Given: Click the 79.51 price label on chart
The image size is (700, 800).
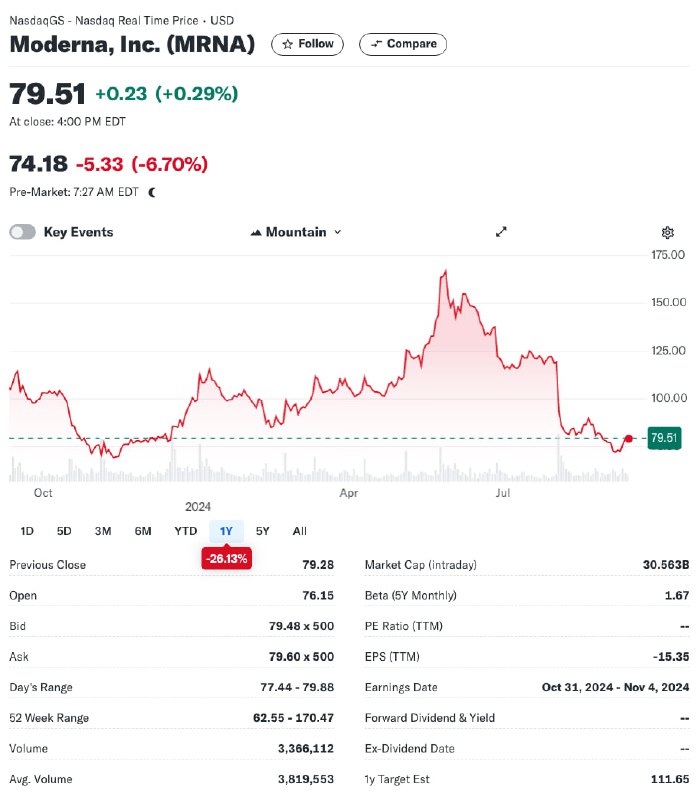Looking at the screenshot, I should click(664, 438).
